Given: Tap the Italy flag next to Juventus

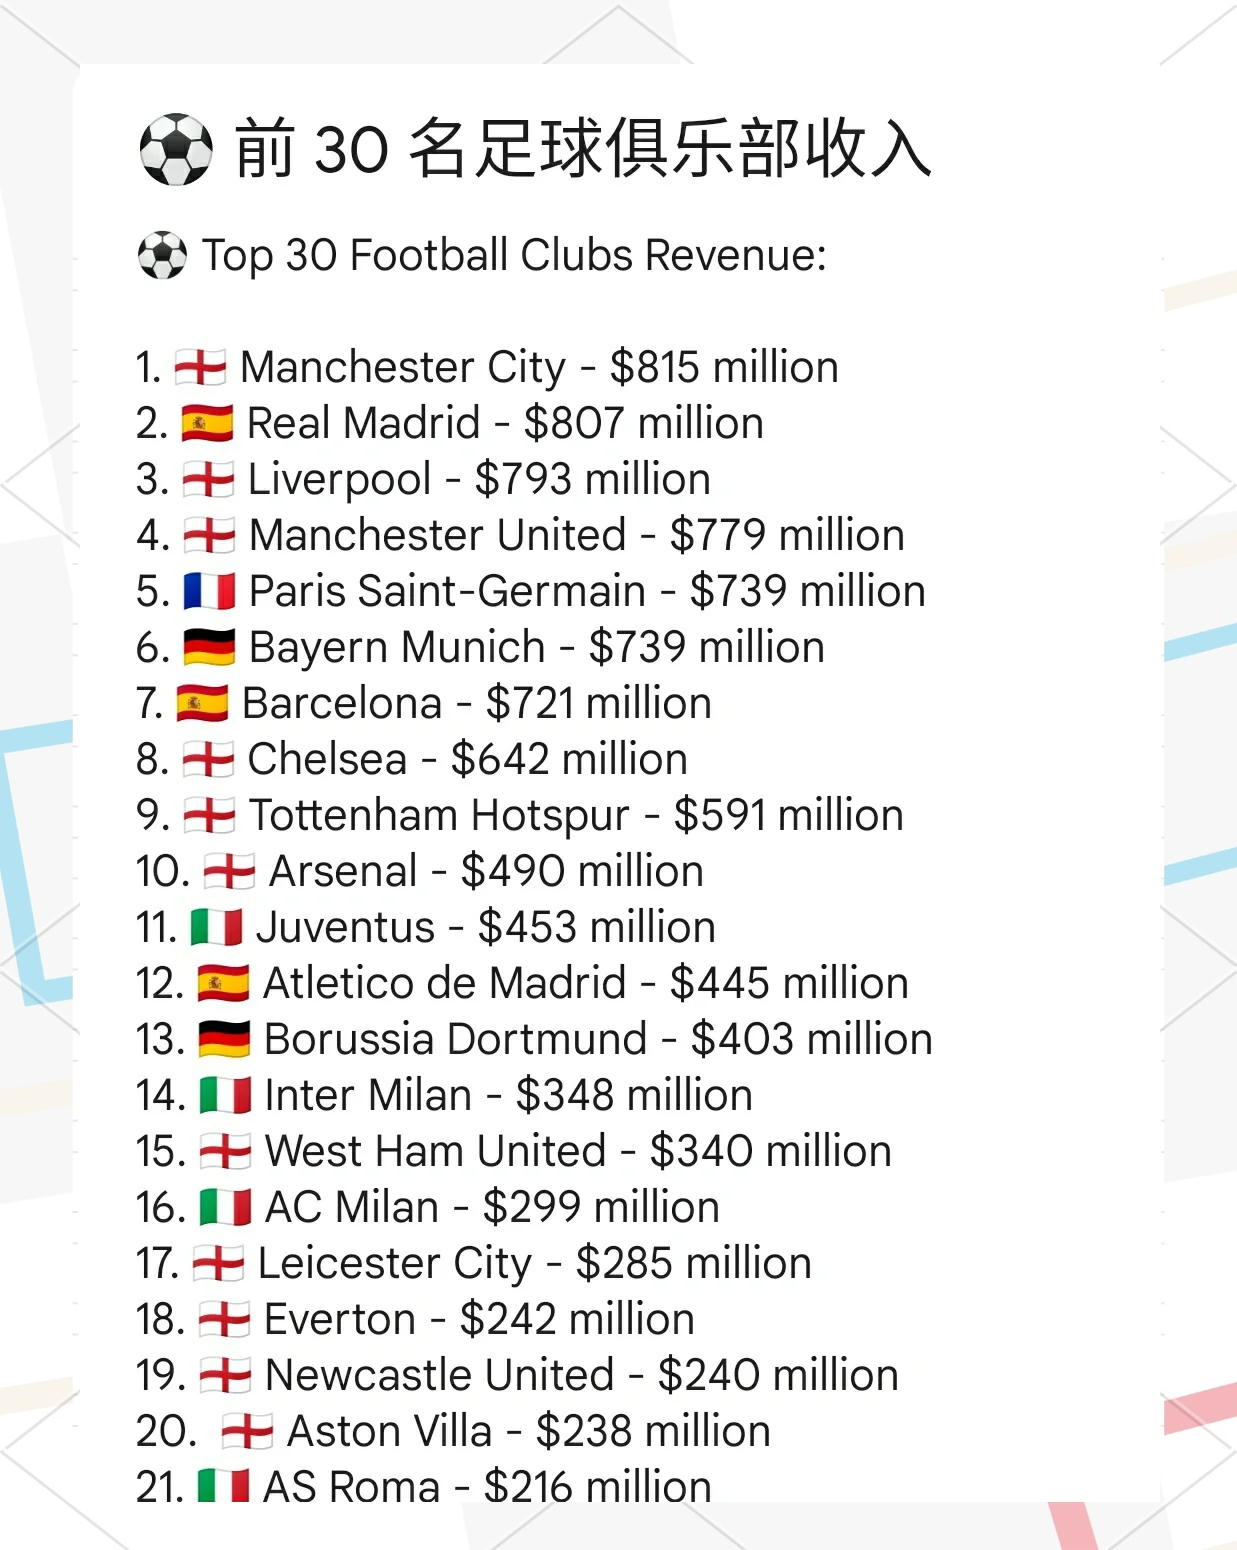Looking at the screenshot, I should point(217,927).
